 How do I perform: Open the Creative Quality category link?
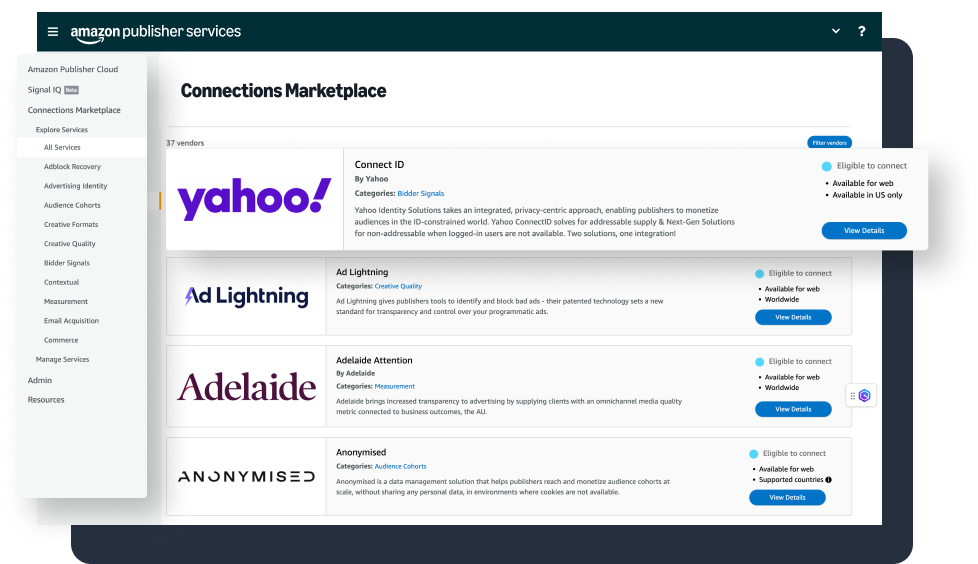point(396,286)
